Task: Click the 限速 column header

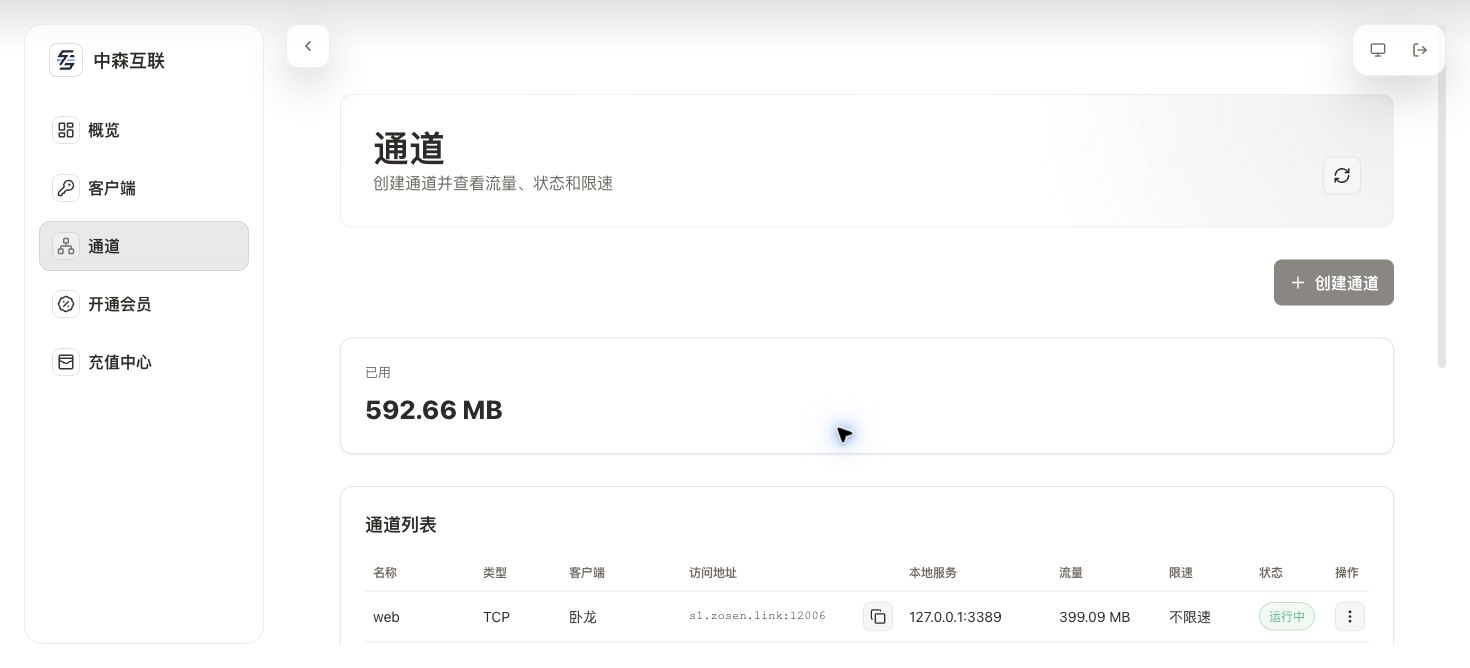Action: (x=1181, y=573)
